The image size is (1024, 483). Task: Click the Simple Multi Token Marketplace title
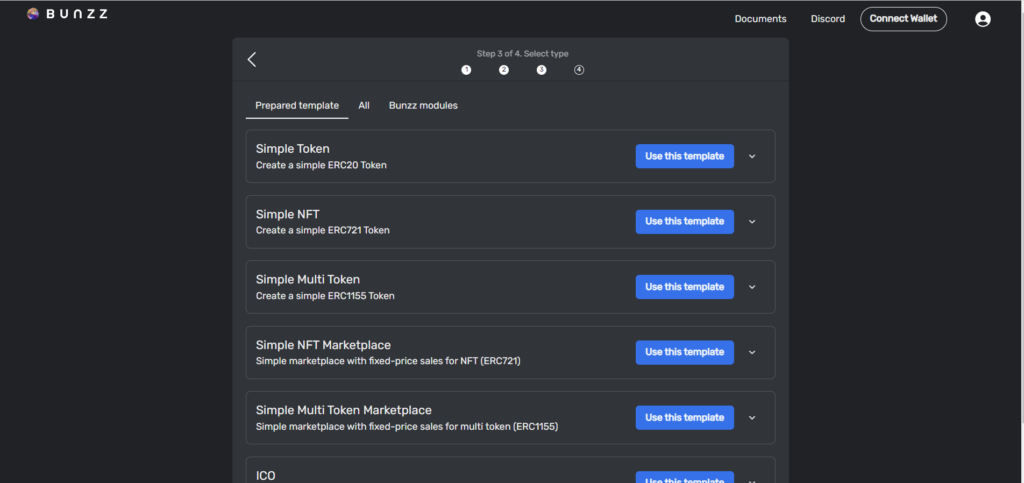point(344,410)
